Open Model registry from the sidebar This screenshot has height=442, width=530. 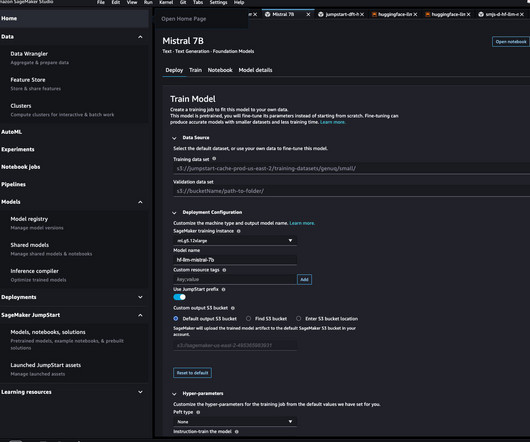[29, 219]
